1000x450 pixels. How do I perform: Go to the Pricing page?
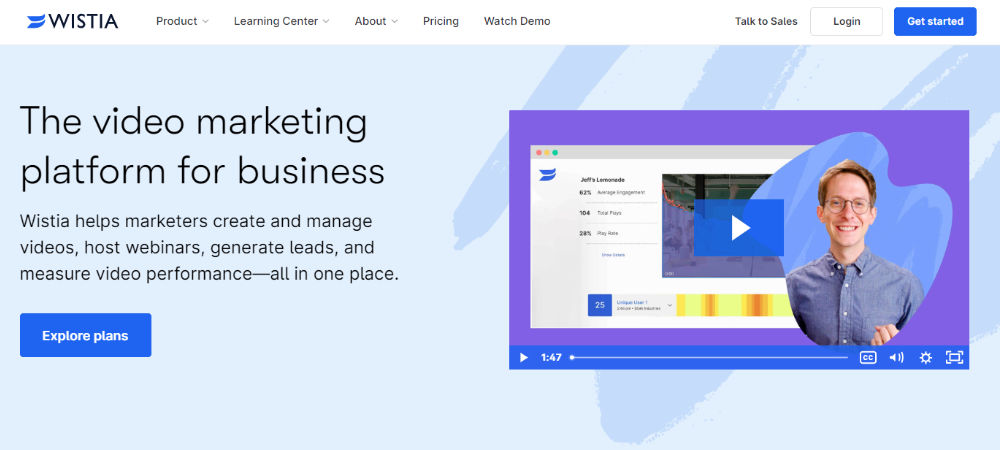tap(441, 21)
